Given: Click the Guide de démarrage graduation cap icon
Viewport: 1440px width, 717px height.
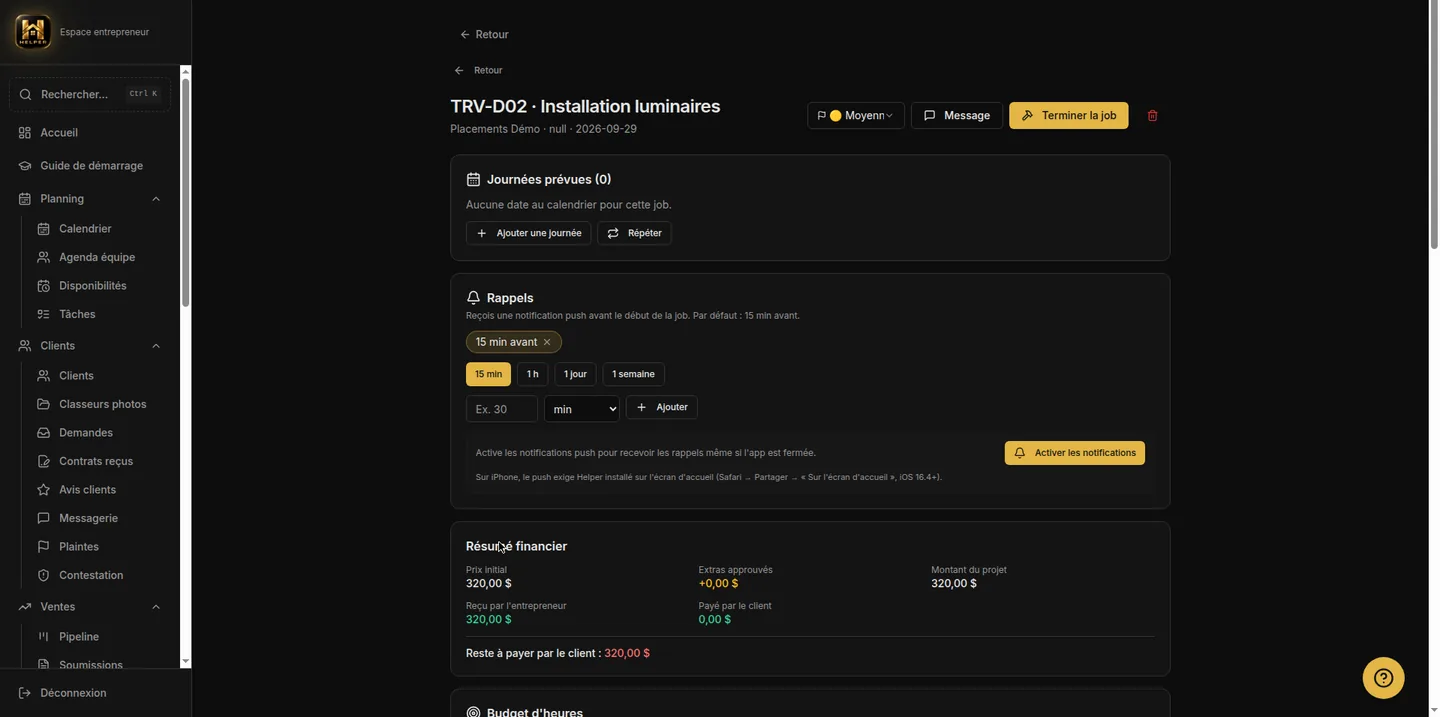Looking at the screenshot, I should 25,166.
